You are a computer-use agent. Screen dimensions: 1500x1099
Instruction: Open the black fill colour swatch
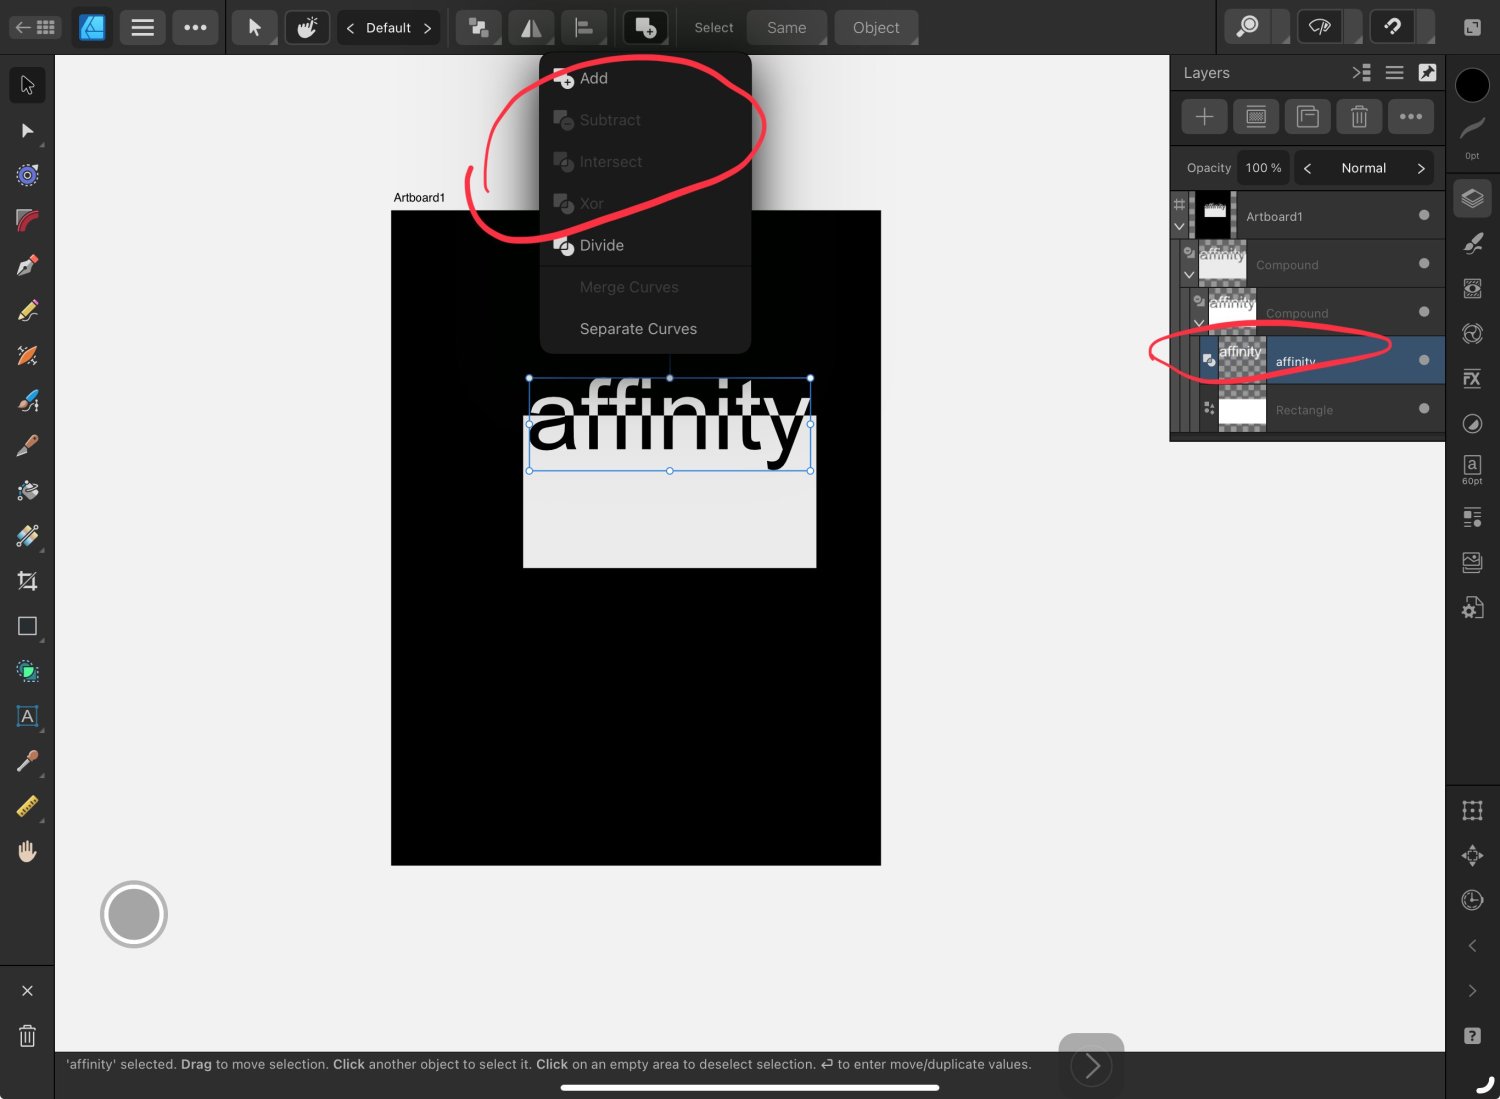(1472, 85)
